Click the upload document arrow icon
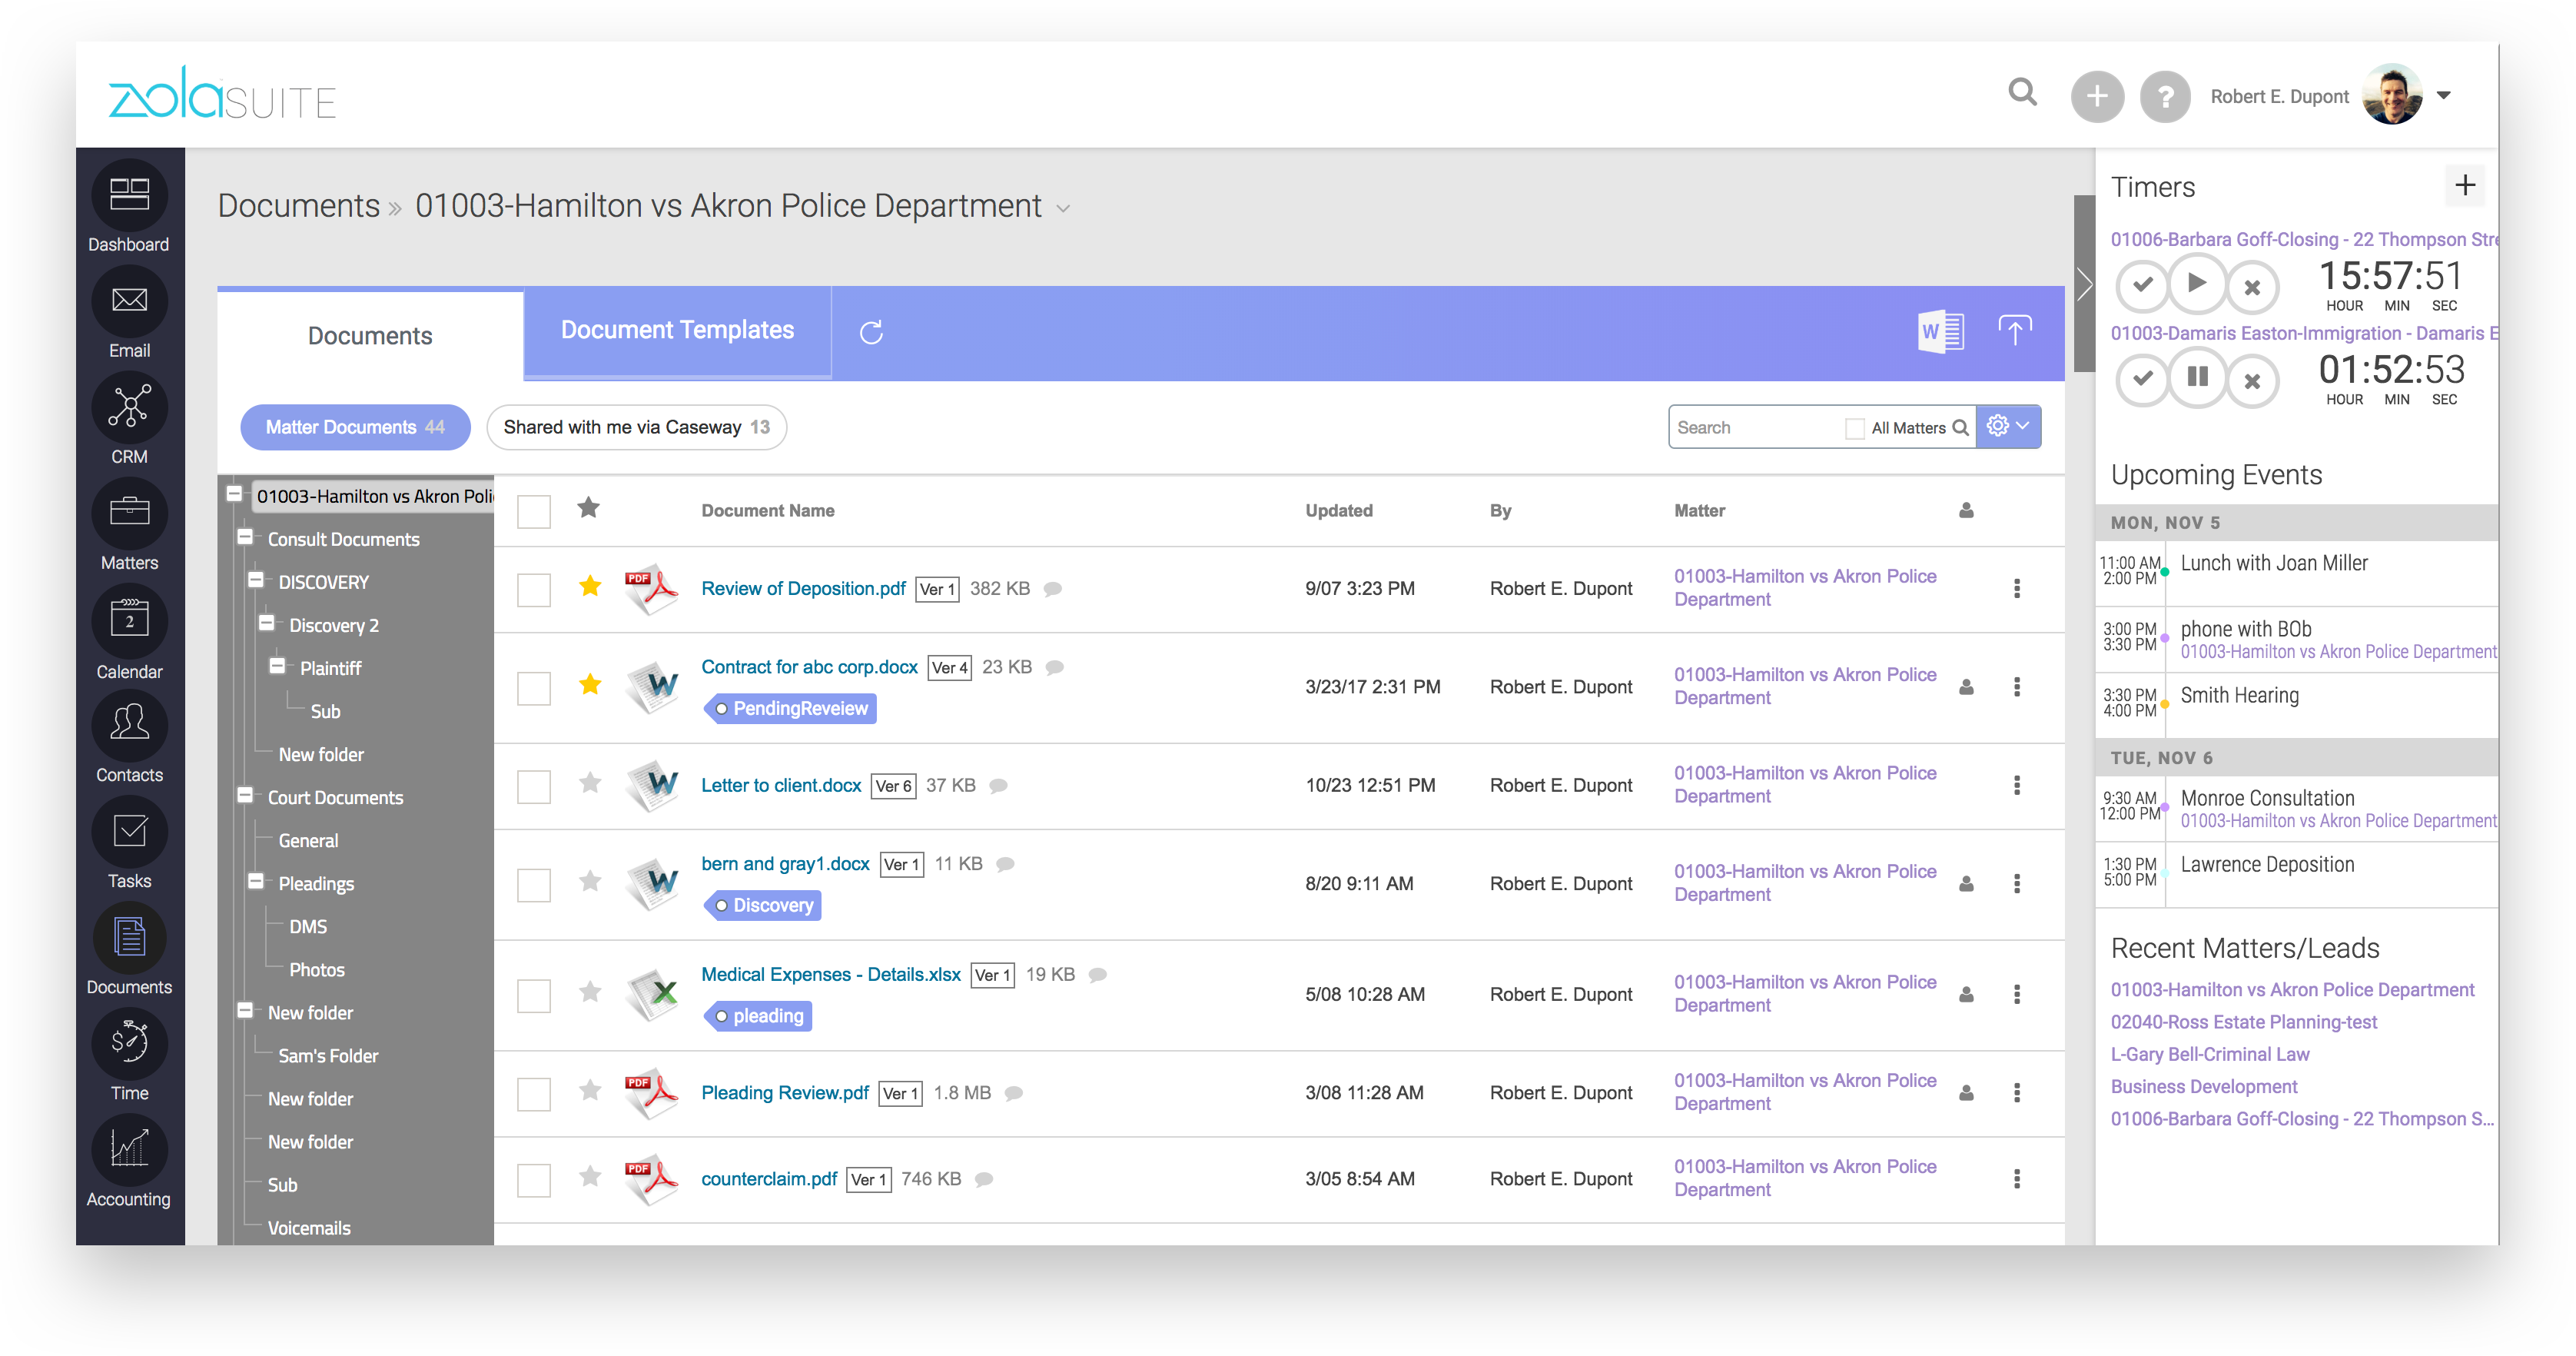 pyautogui.click(x=2014, y=331)
